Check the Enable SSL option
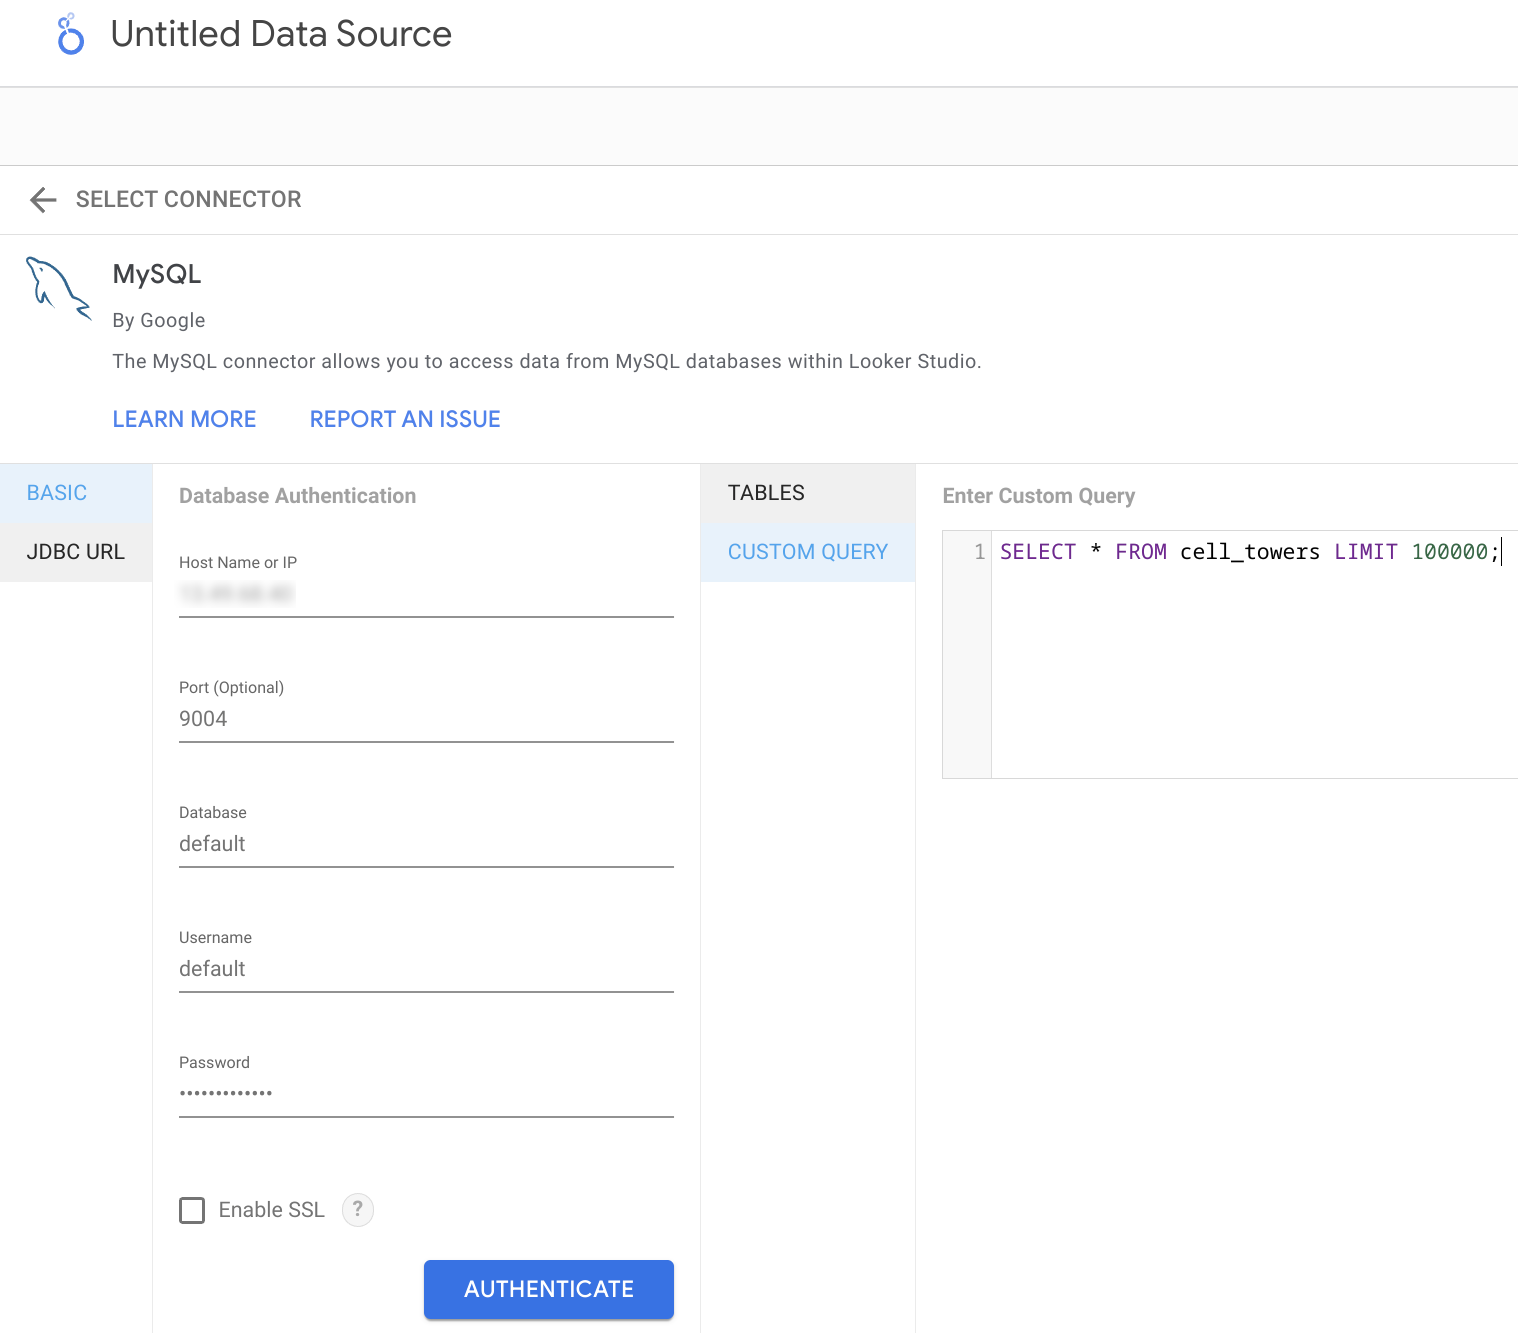Image resolution: width=1518 pixels, height=1333 pixels. click(192, 1210)
